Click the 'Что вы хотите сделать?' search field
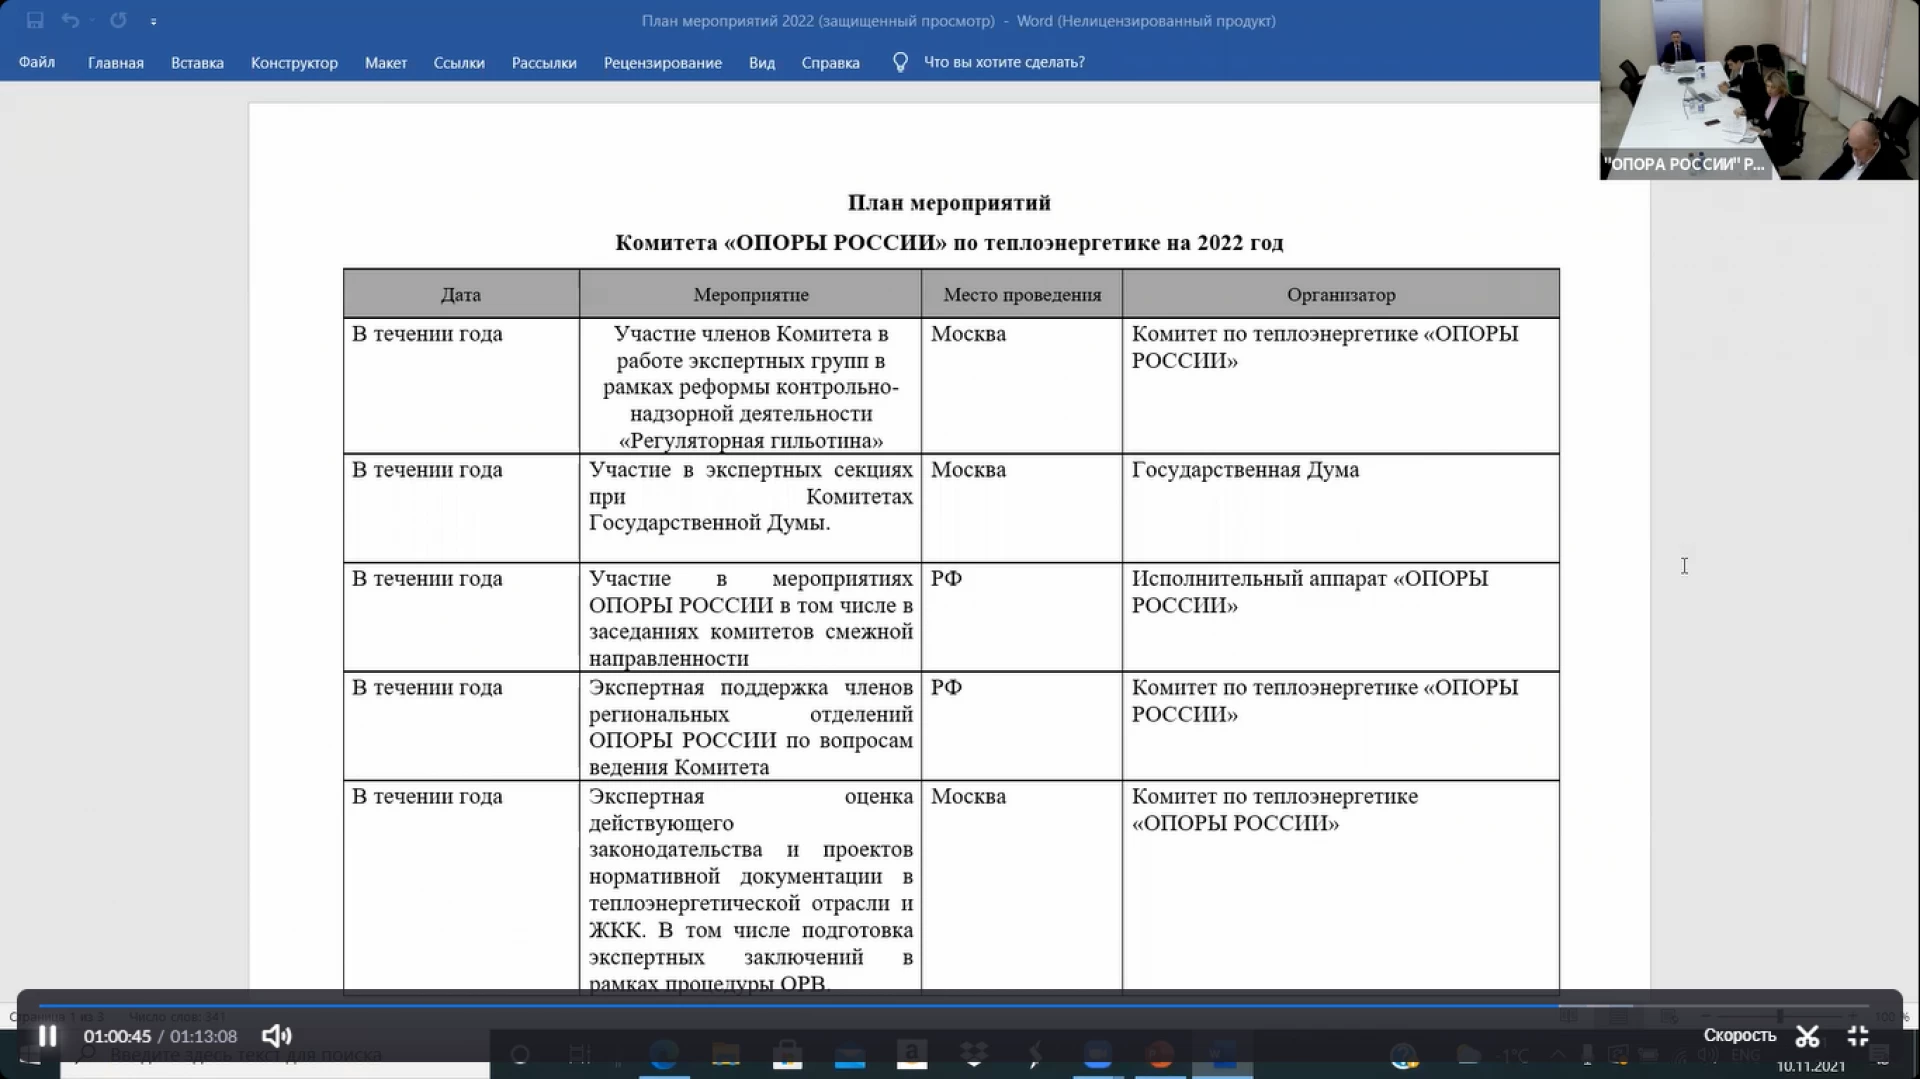The width and height of the screenshot is (1920, 1079). (1004, 62)
